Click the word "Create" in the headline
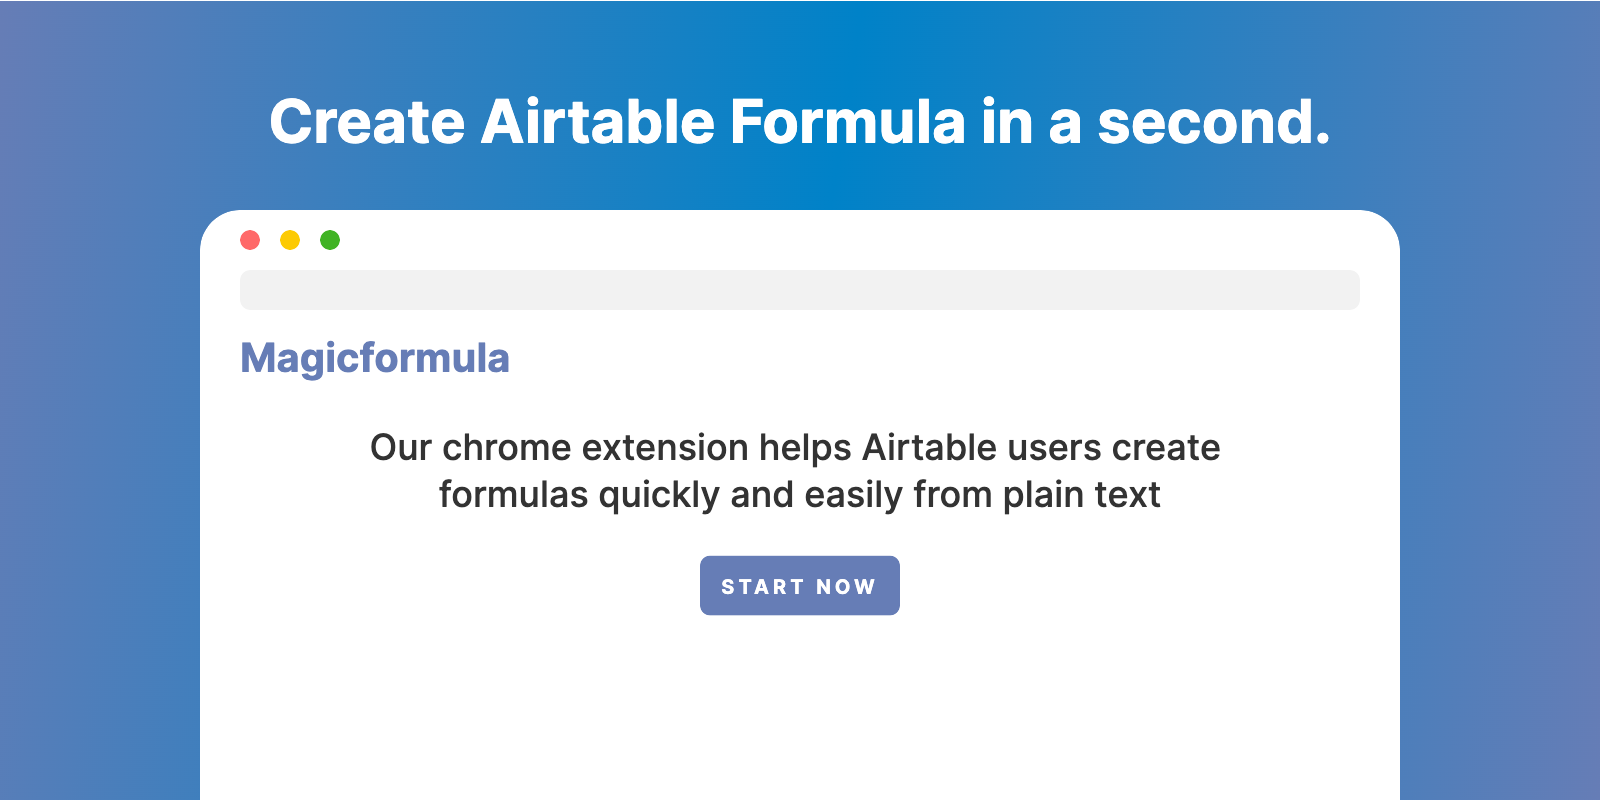The height and width of the screenshot is (800, 1600). pyautogui.click(x=367, y=122)
